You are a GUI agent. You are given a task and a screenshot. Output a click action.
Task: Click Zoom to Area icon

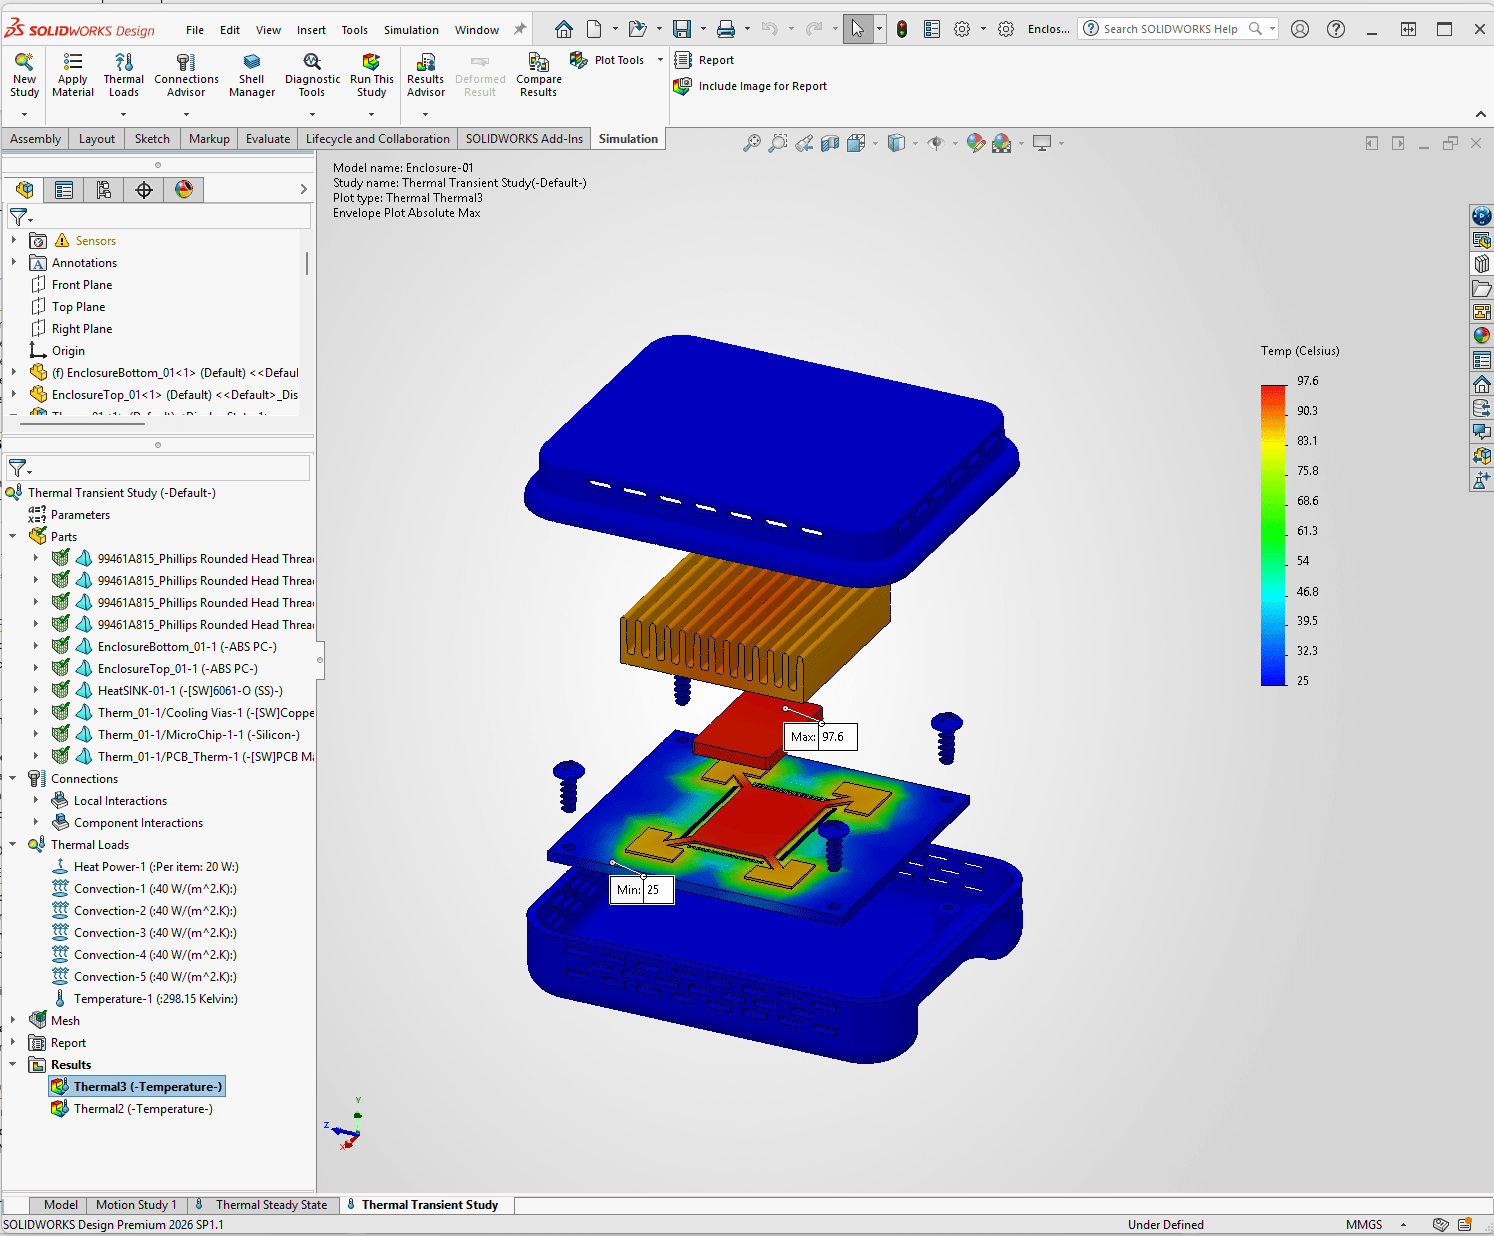[x=778, y=144]
